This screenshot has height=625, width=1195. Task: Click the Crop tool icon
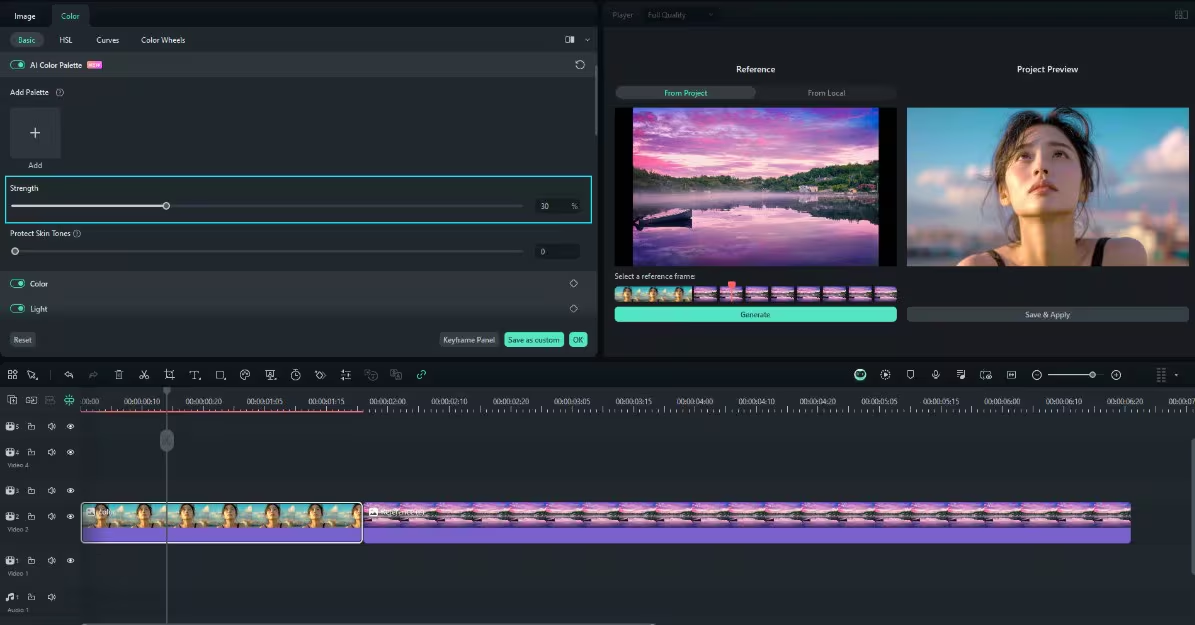pos(169,375)
